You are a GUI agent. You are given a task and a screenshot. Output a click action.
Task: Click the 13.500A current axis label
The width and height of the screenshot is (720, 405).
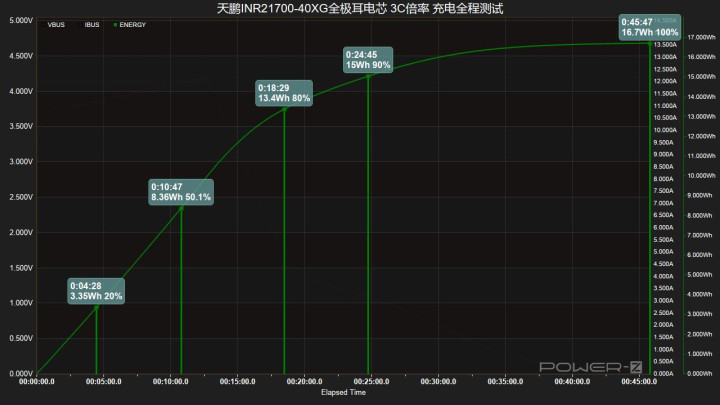665,45
